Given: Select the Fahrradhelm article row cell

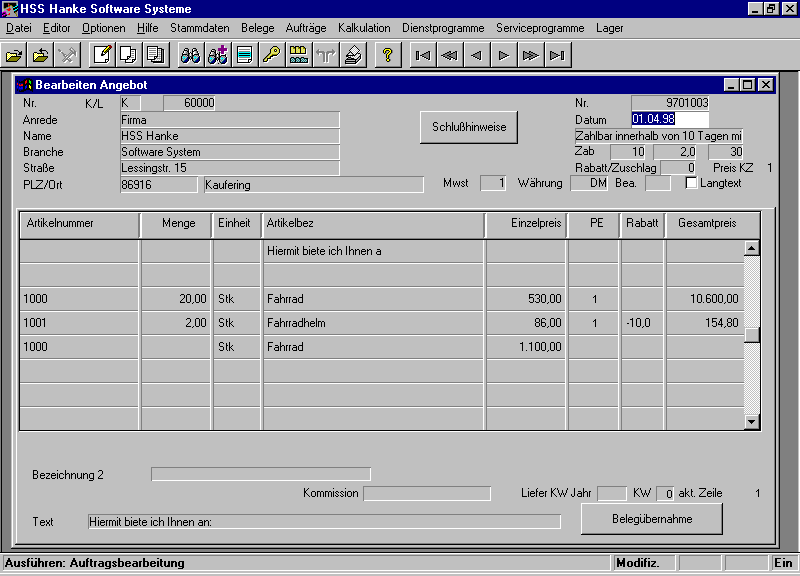Looking at the screenshot, I should pyautogui.click(x=372, y=323).
